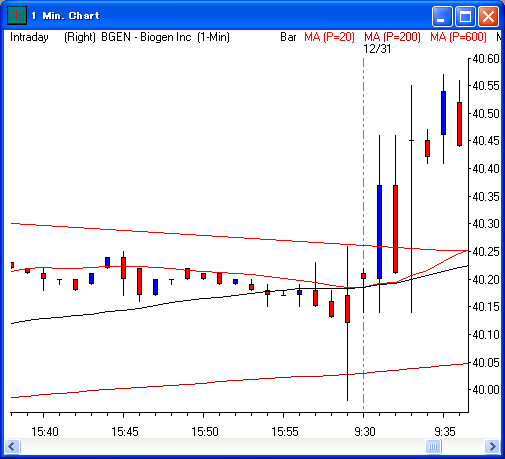Screen dimensions: 505x459
Task: Click the 40.05 price axis label
Action: pyautogui.click(x=486, y=362)
